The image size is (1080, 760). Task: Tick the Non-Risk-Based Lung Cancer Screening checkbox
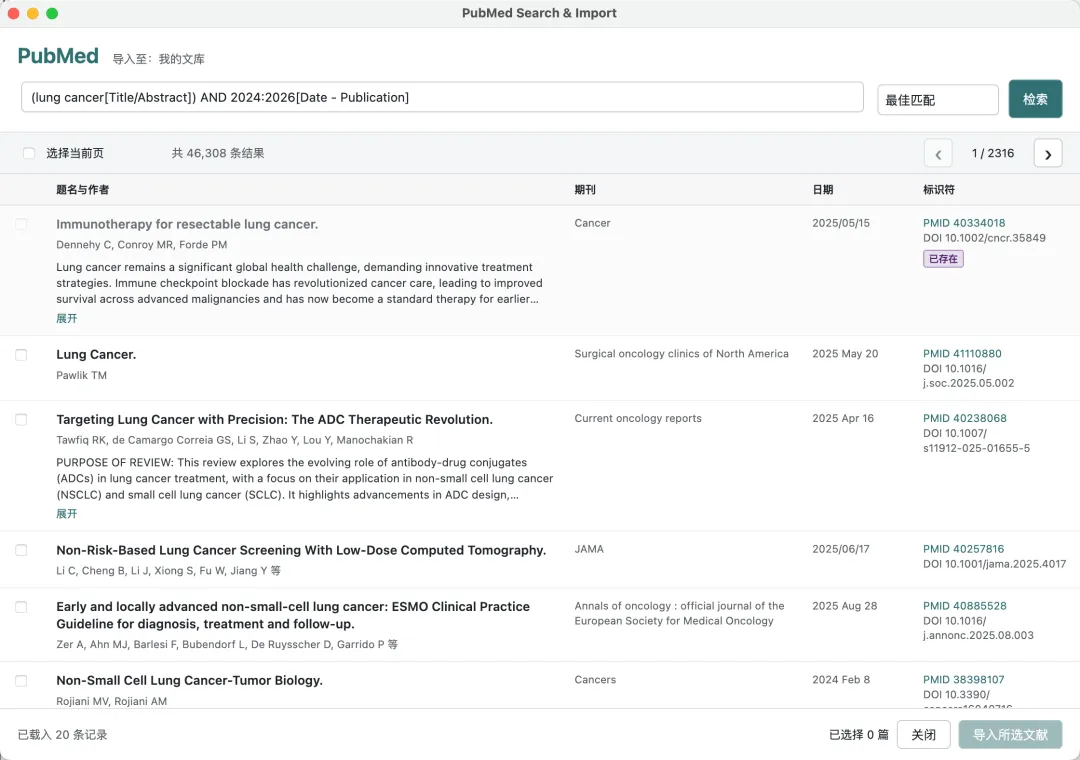click(21, 550)
